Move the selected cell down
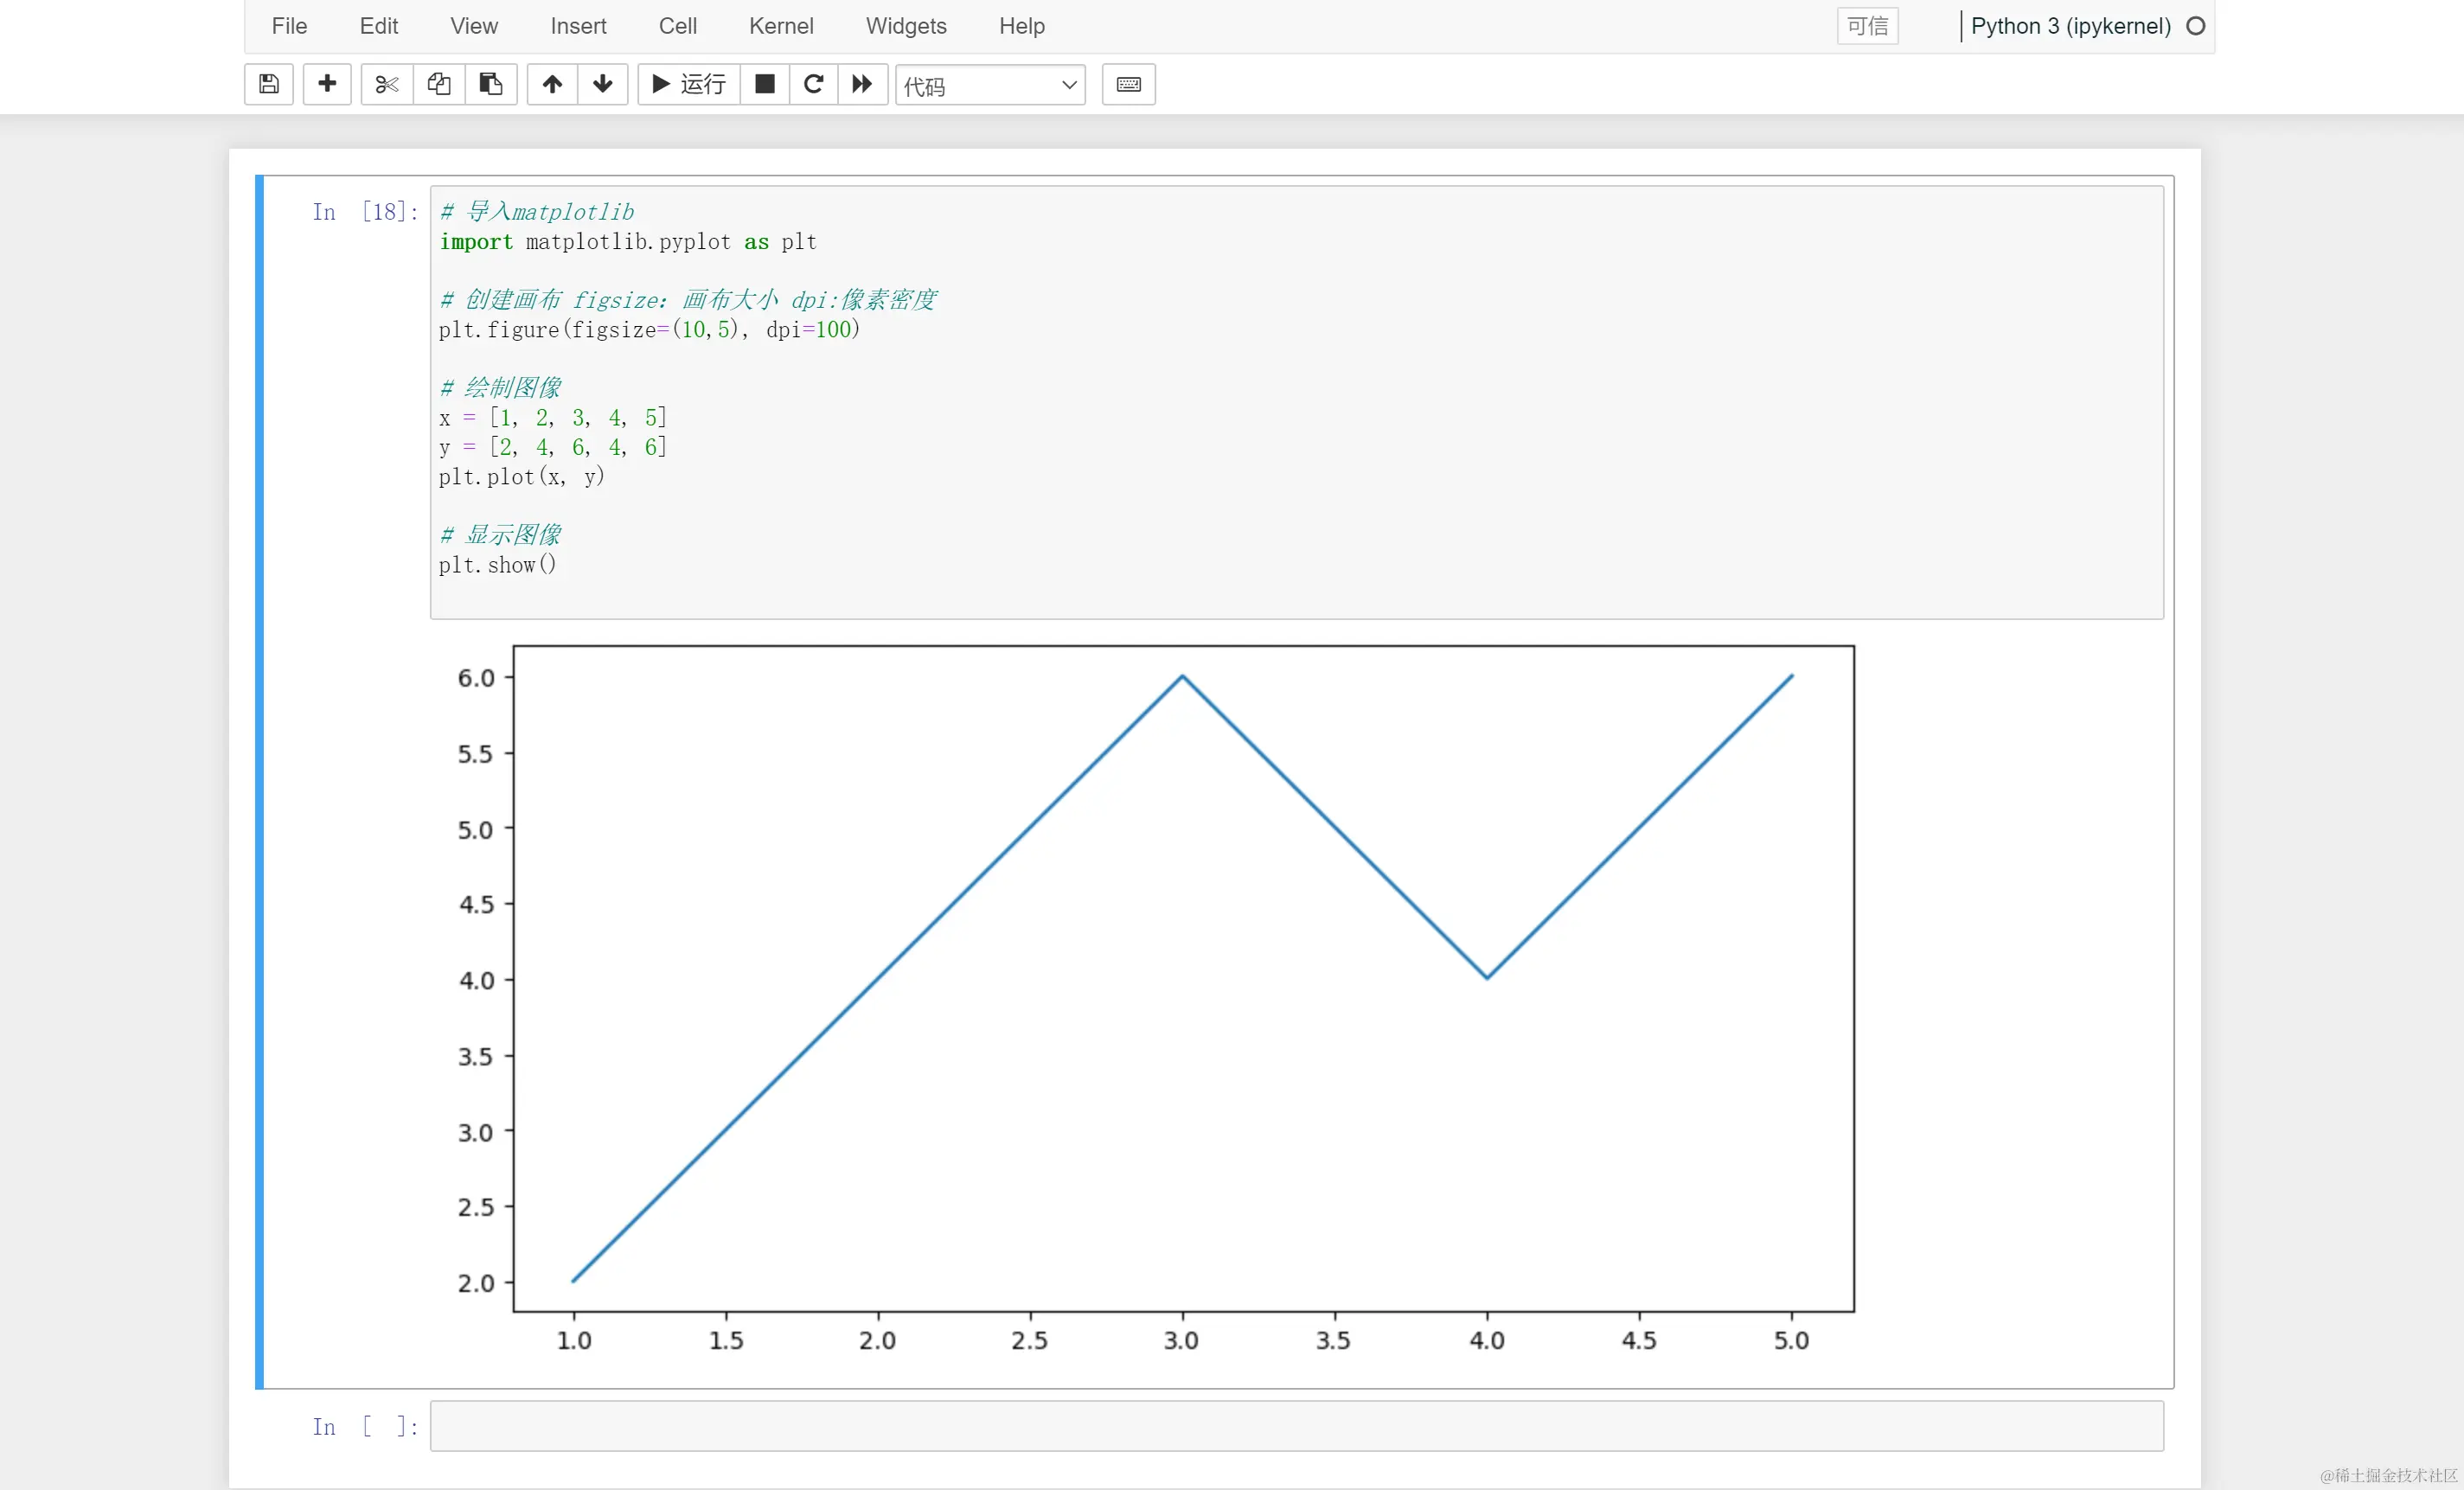This screenshot has width=2464, height=1490. coord(602,84)
